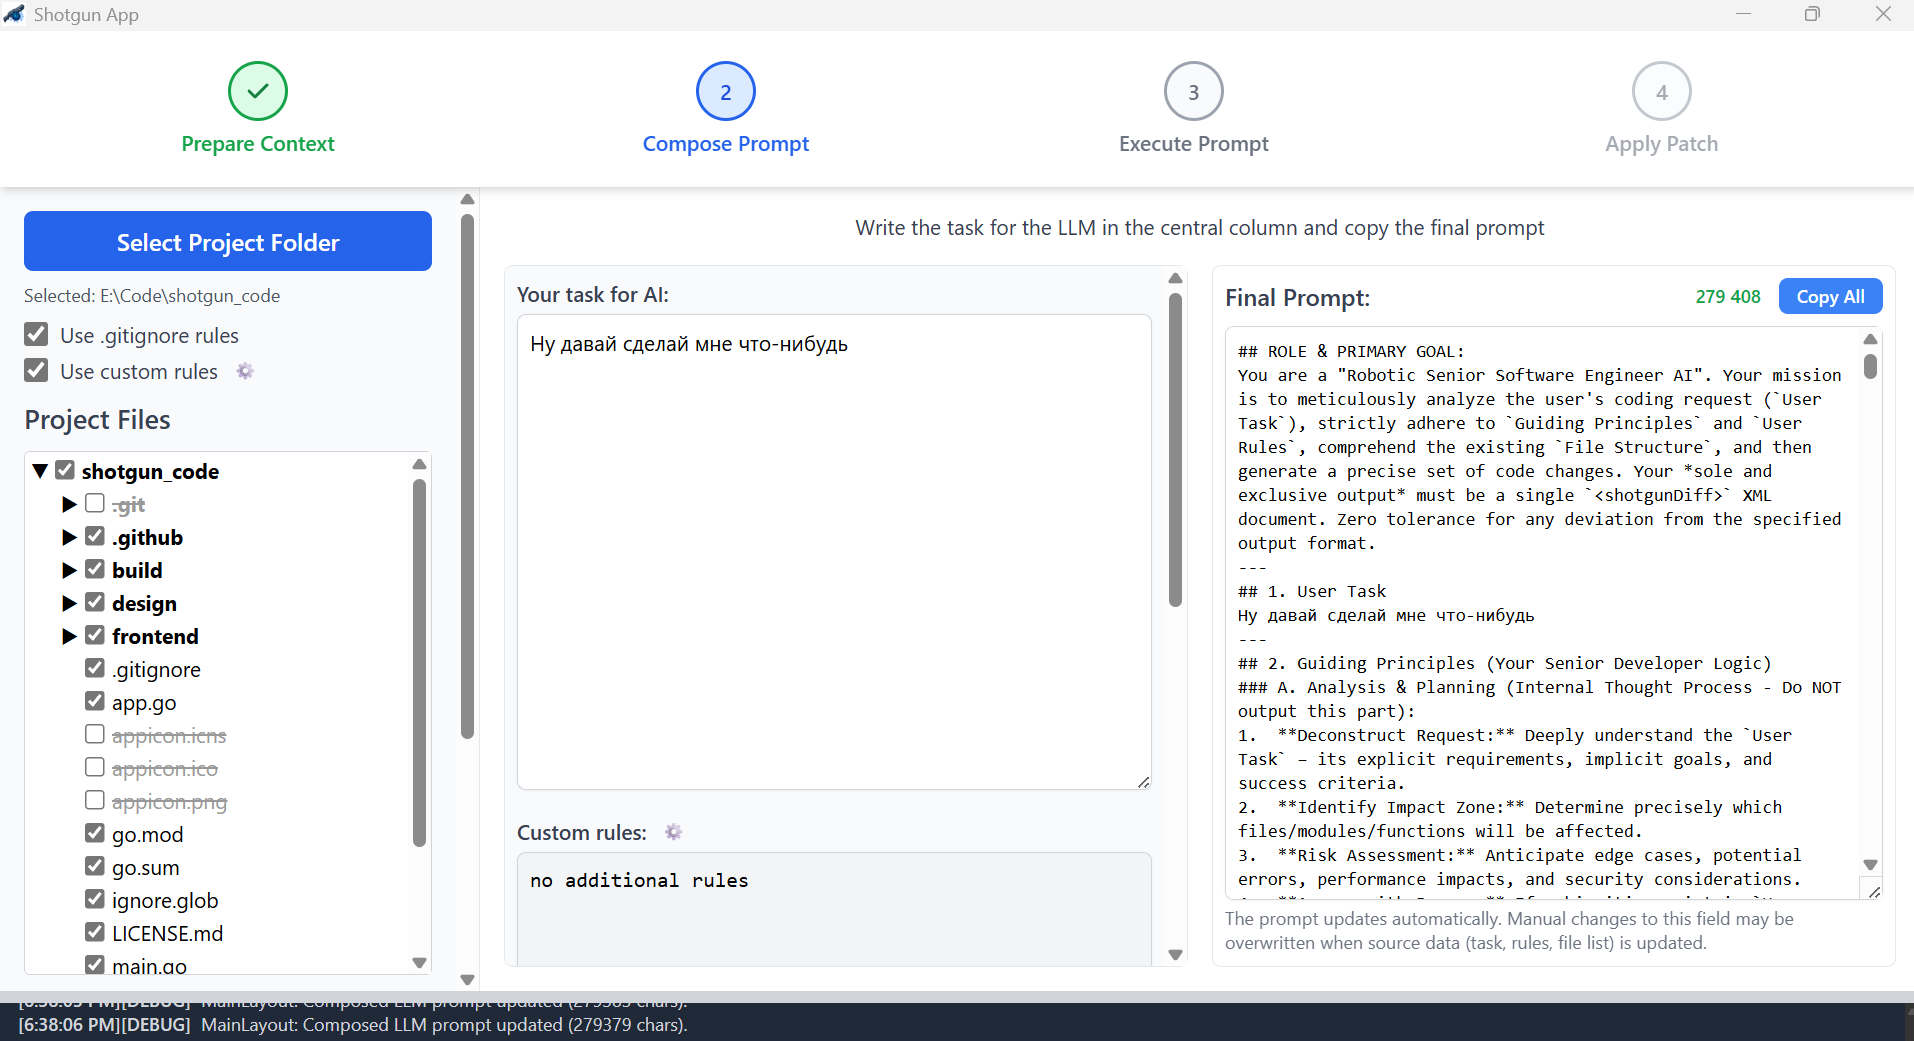Click inside the "Your task for AI" text area
This screenshot has height=1041, width=1914.
833,550
